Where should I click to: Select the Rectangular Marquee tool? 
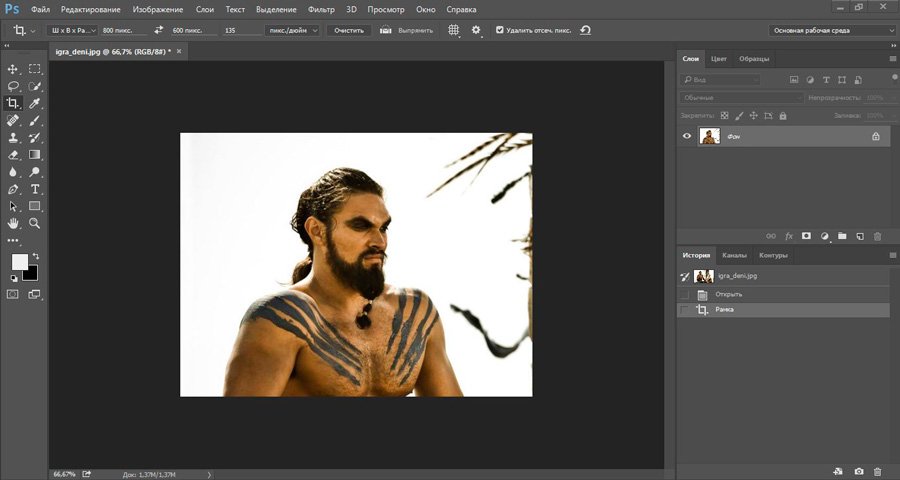click(34, 69)
